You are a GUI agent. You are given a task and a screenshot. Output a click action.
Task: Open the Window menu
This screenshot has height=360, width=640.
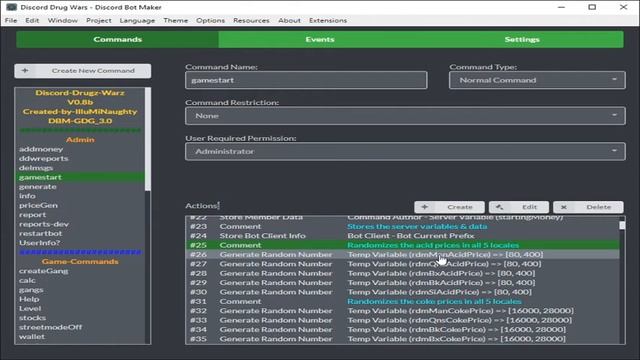pos(62,20)
